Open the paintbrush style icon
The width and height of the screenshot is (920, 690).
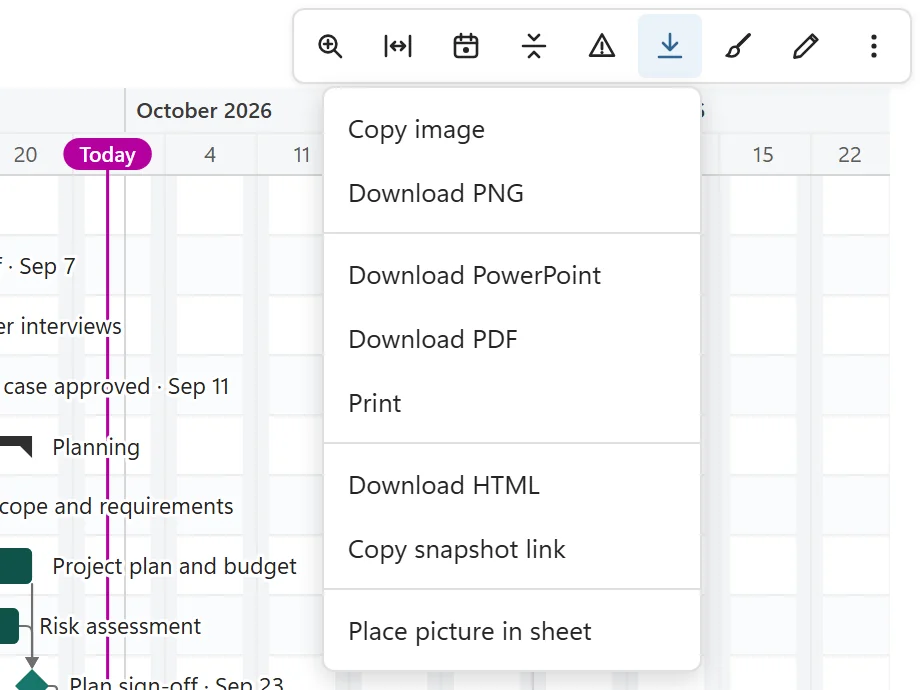(738, 46)
